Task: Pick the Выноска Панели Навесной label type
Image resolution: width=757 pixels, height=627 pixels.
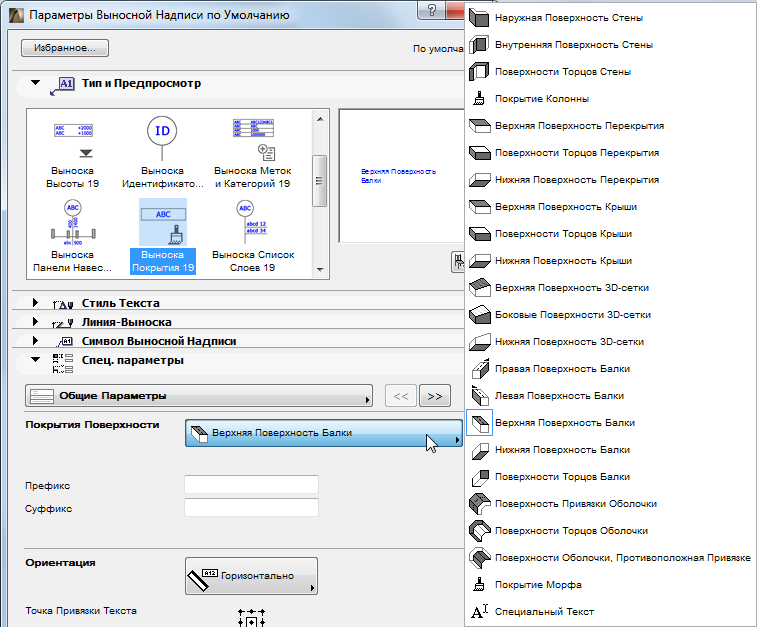Action: point(72,237)
